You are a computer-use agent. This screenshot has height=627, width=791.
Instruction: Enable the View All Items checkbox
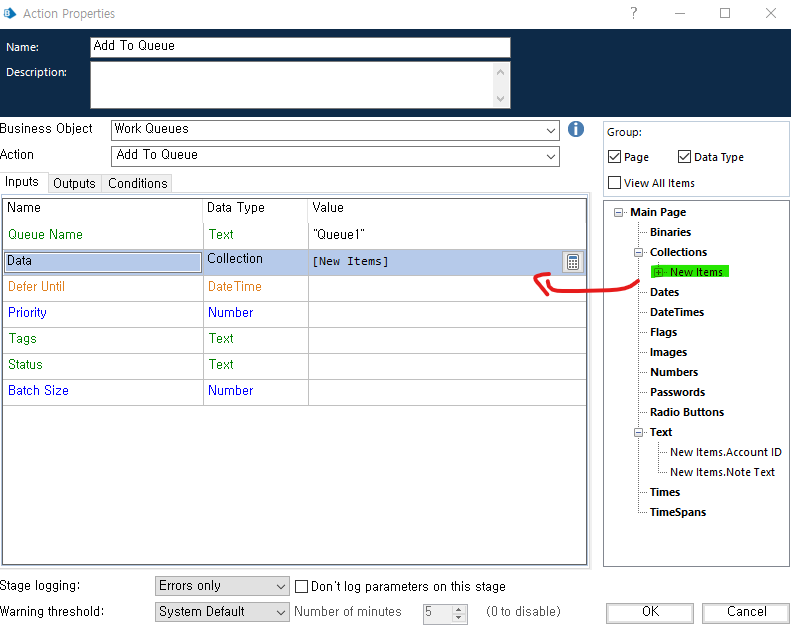point(614,183)
